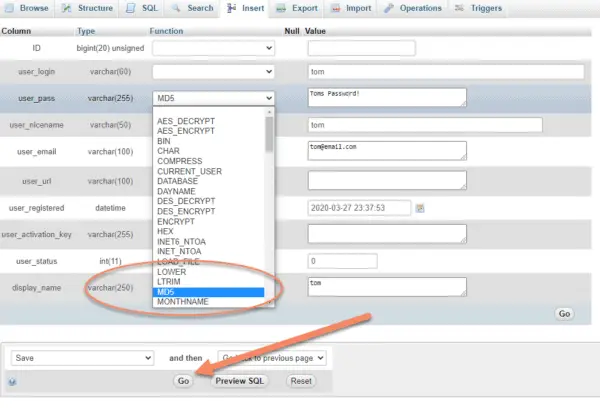Focus the user_activation_key value field

pos(387,234)
